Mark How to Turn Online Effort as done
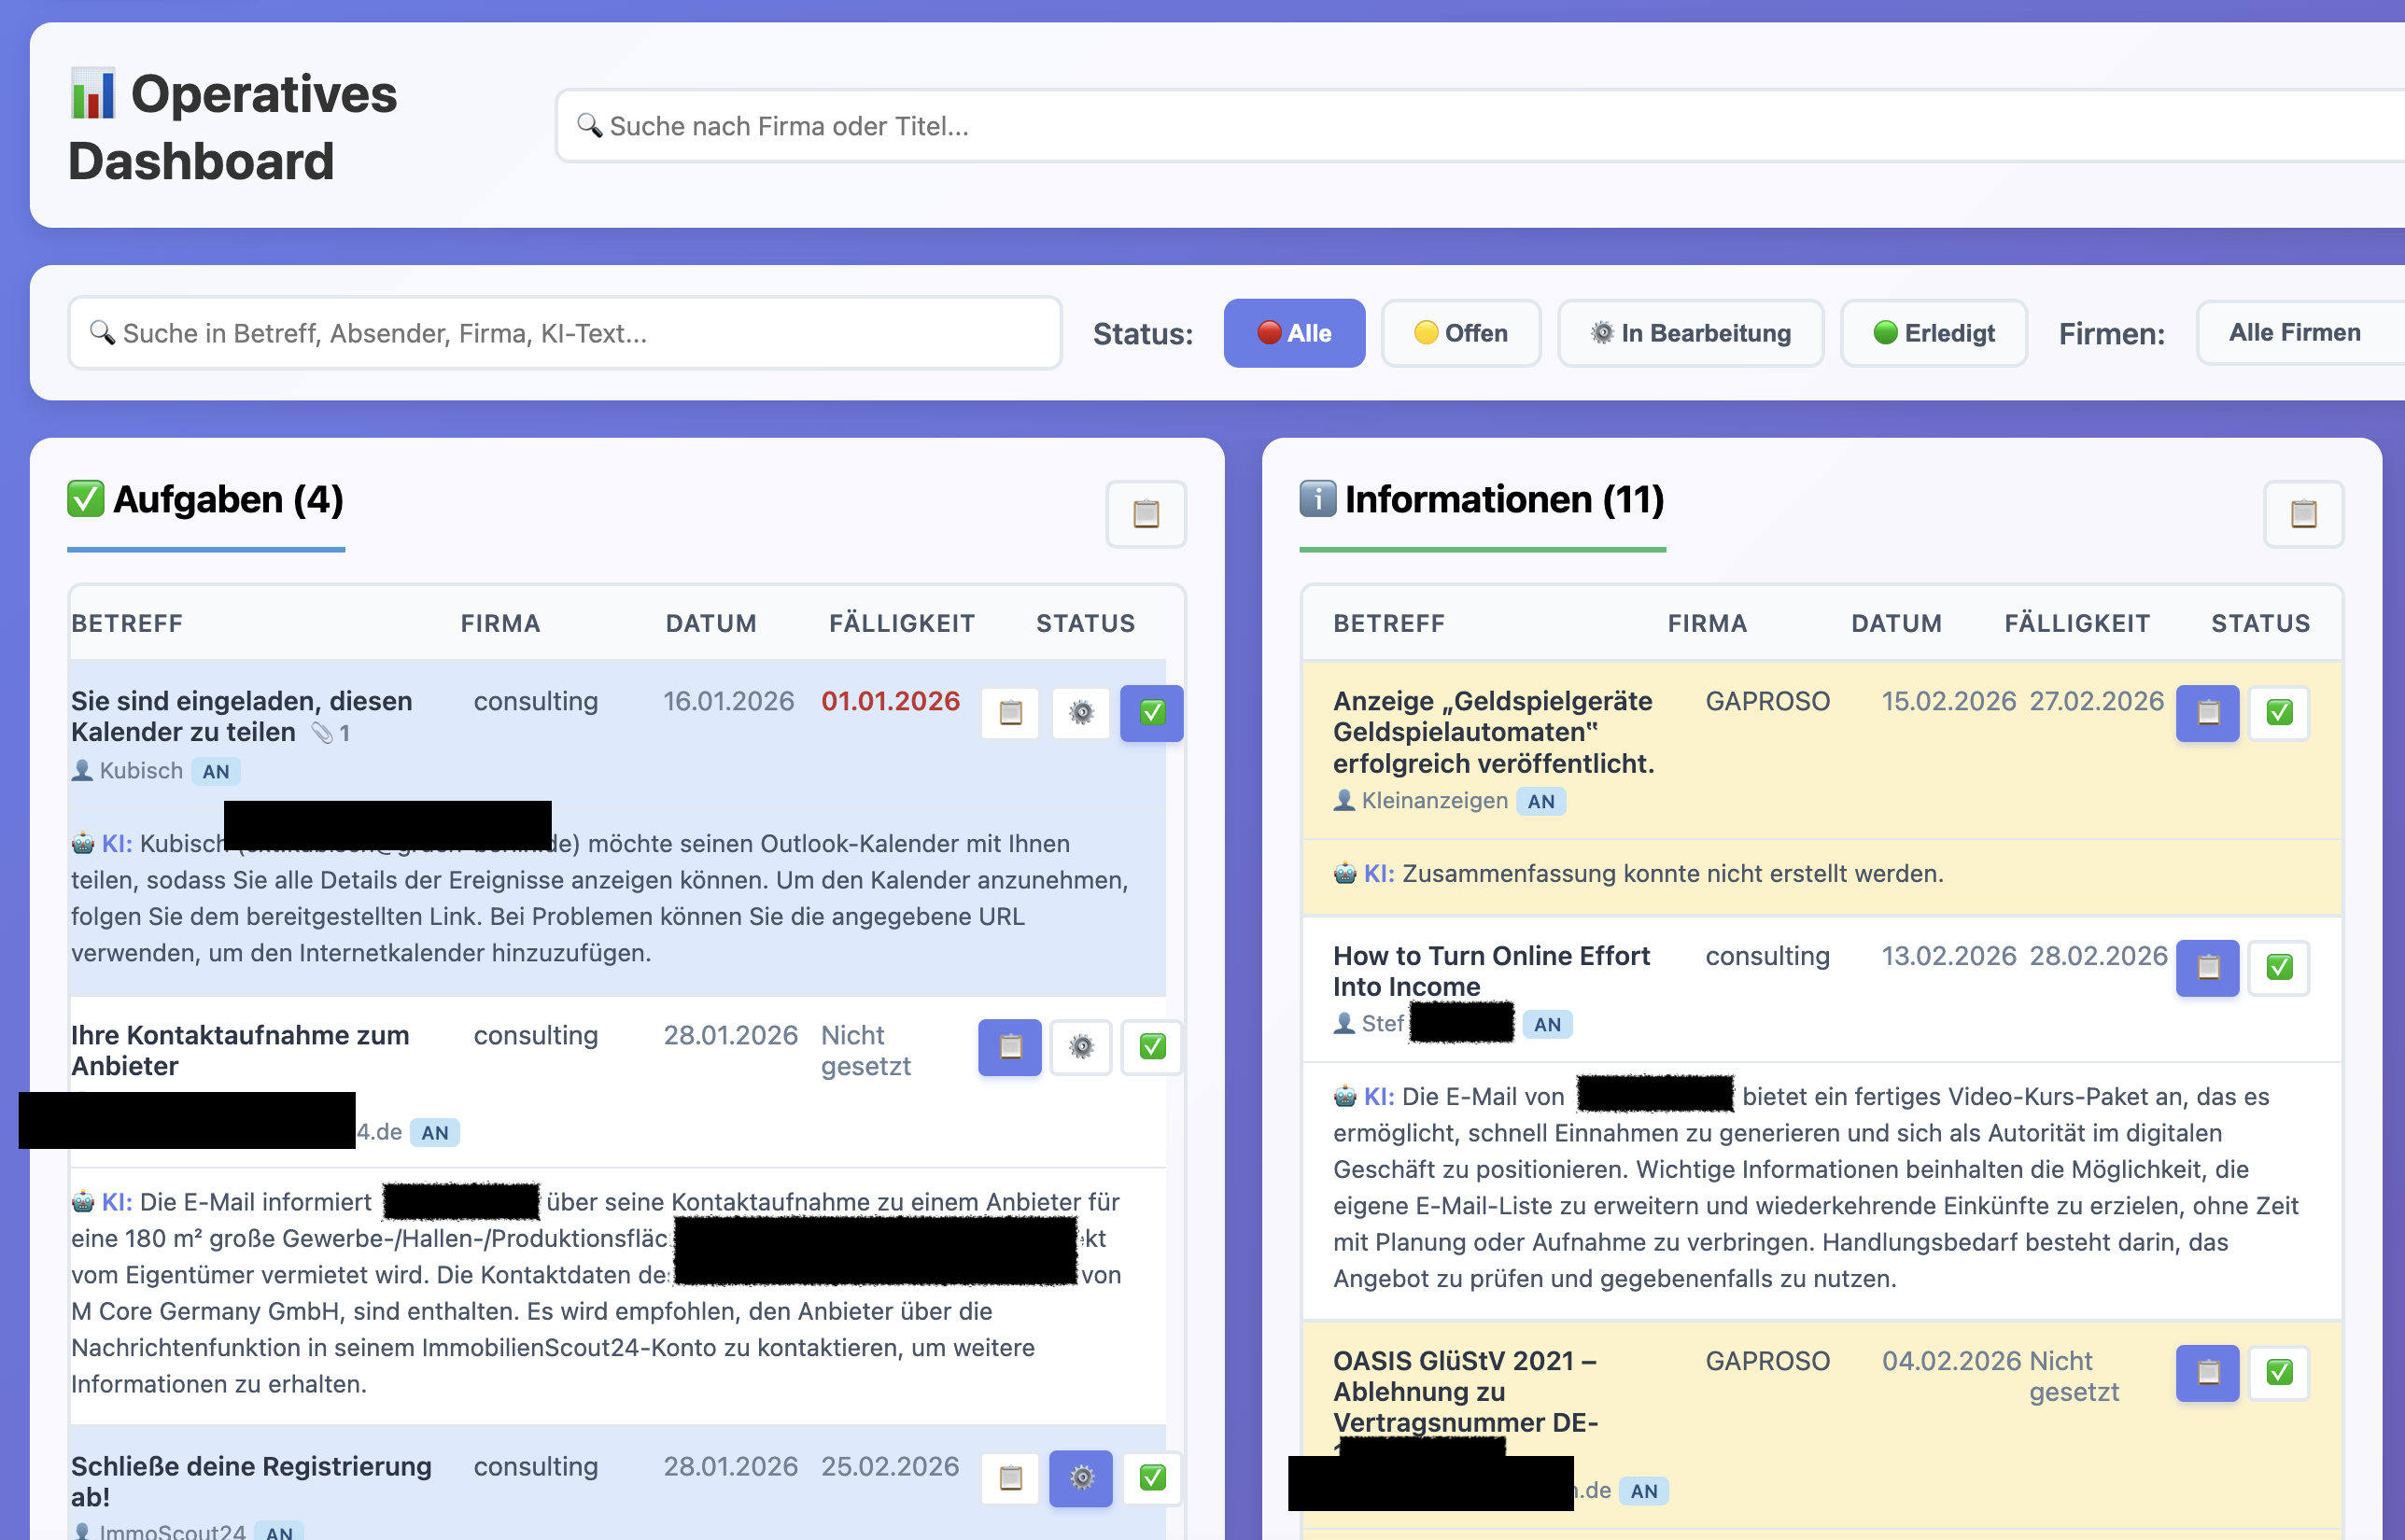 point(2279,968)
